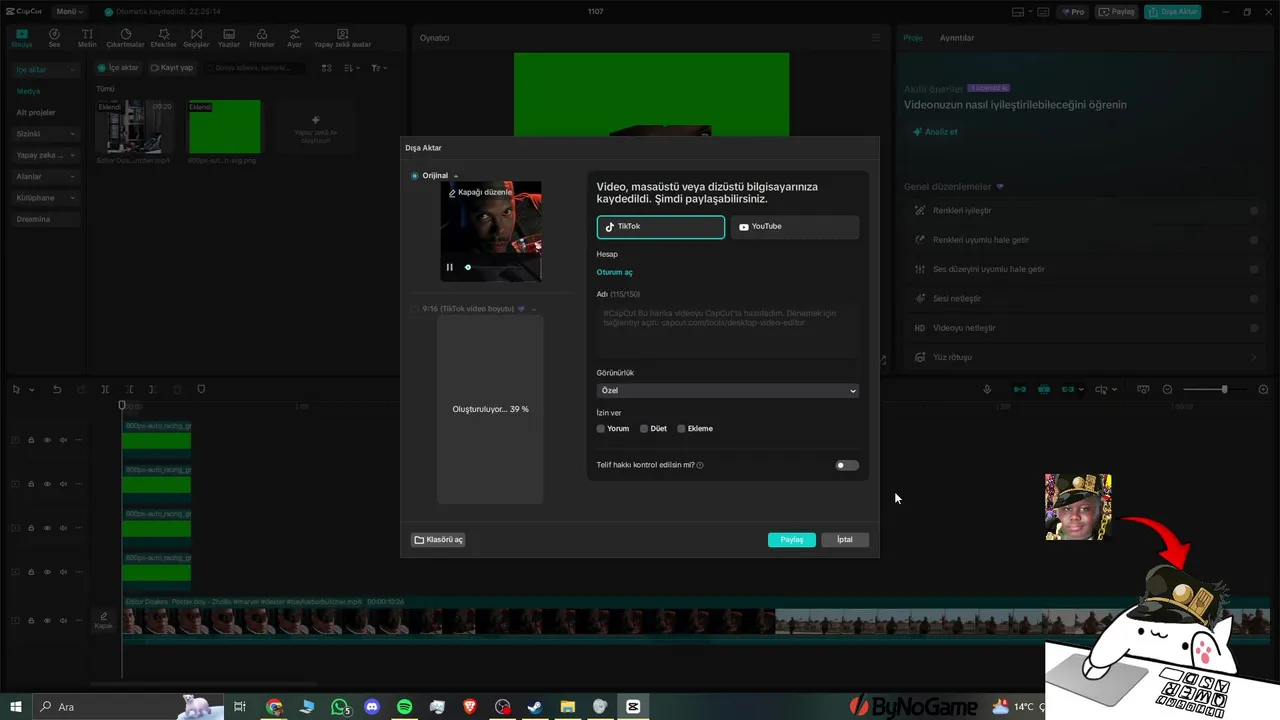Select Alt projeler in the left sidebar

[36, 113]
